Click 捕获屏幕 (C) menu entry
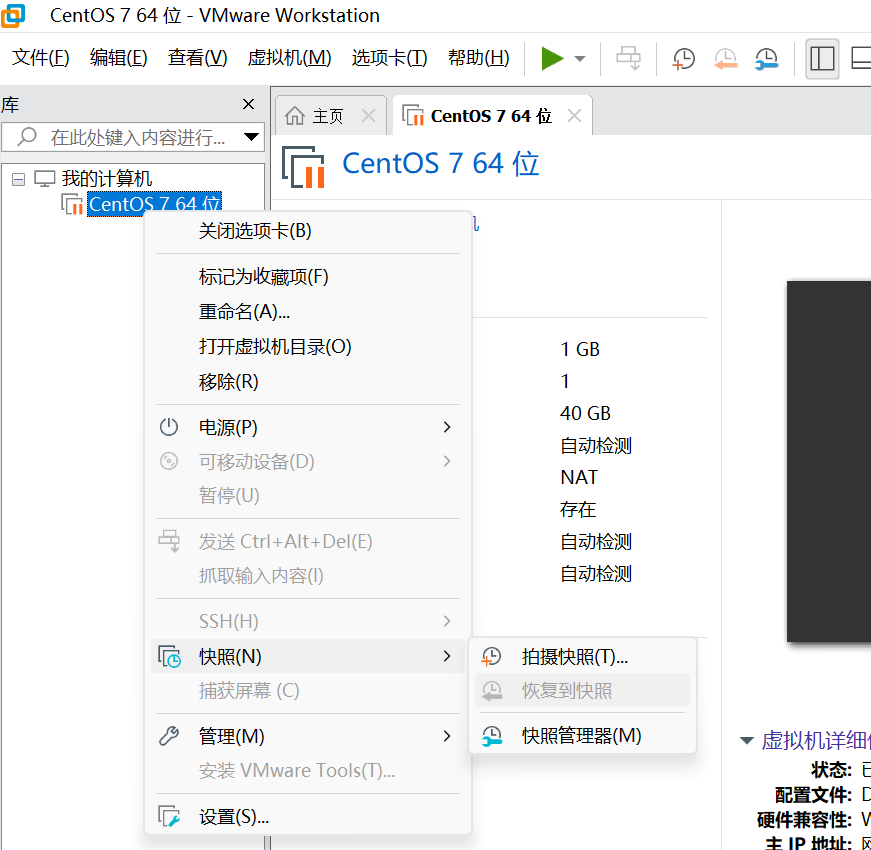The image size is (871, 850). (x=307, y=691)
